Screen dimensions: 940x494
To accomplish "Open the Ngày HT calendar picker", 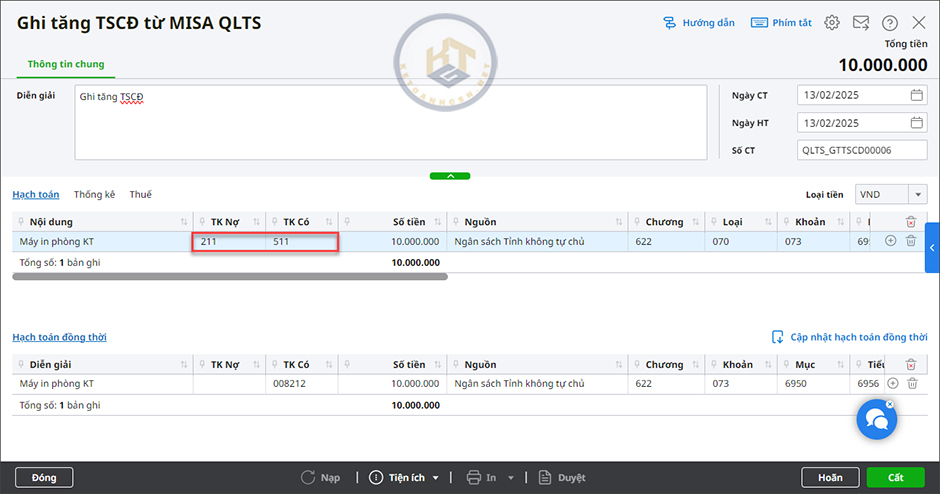I will [x=916, y=123].
